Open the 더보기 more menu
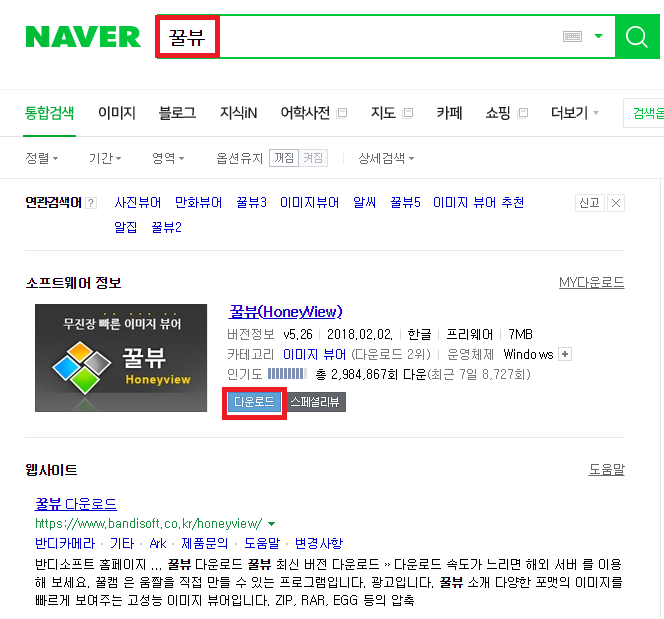 (x=574, y=113)
